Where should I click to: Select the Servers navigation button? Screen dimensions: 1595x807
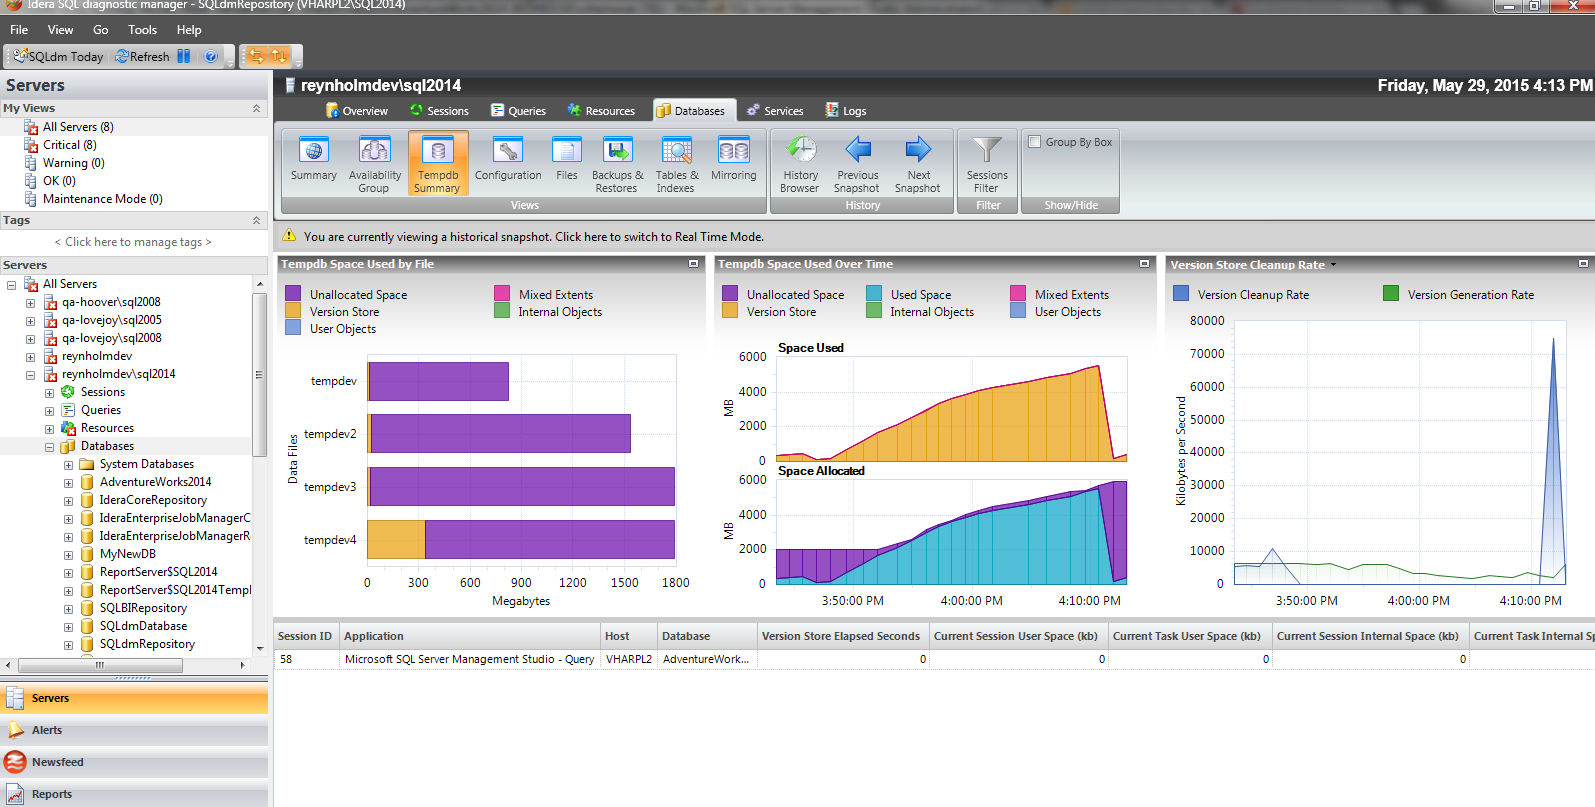click(134, 698)
